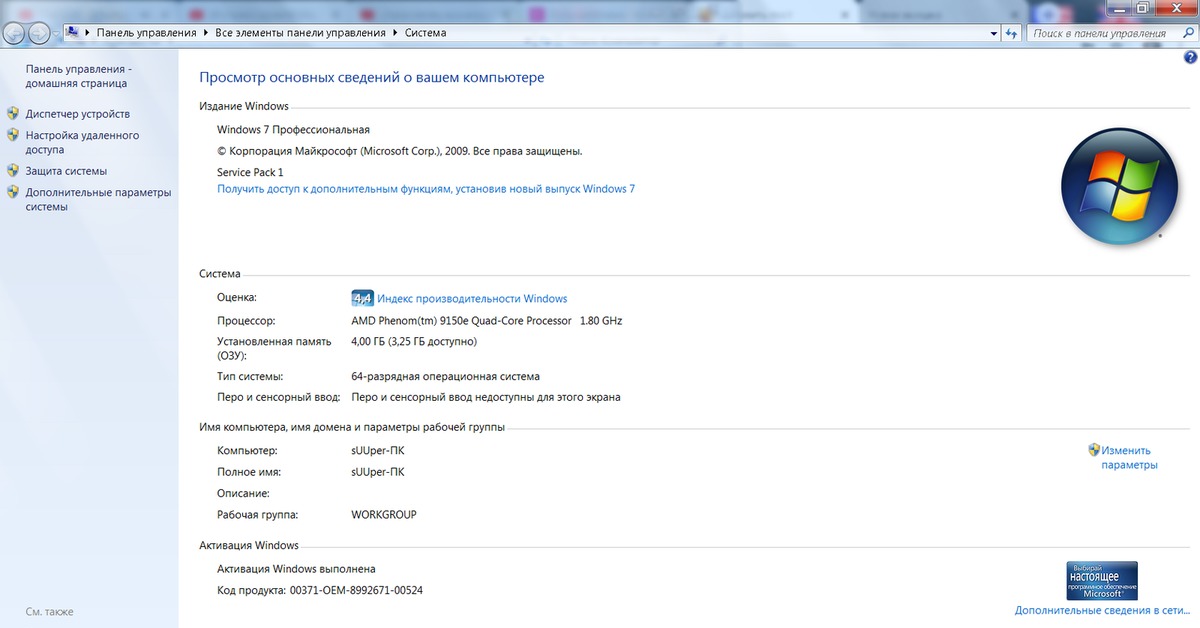
Task: Click the 4,00 ГБ installed memory value
Action: 414,341
